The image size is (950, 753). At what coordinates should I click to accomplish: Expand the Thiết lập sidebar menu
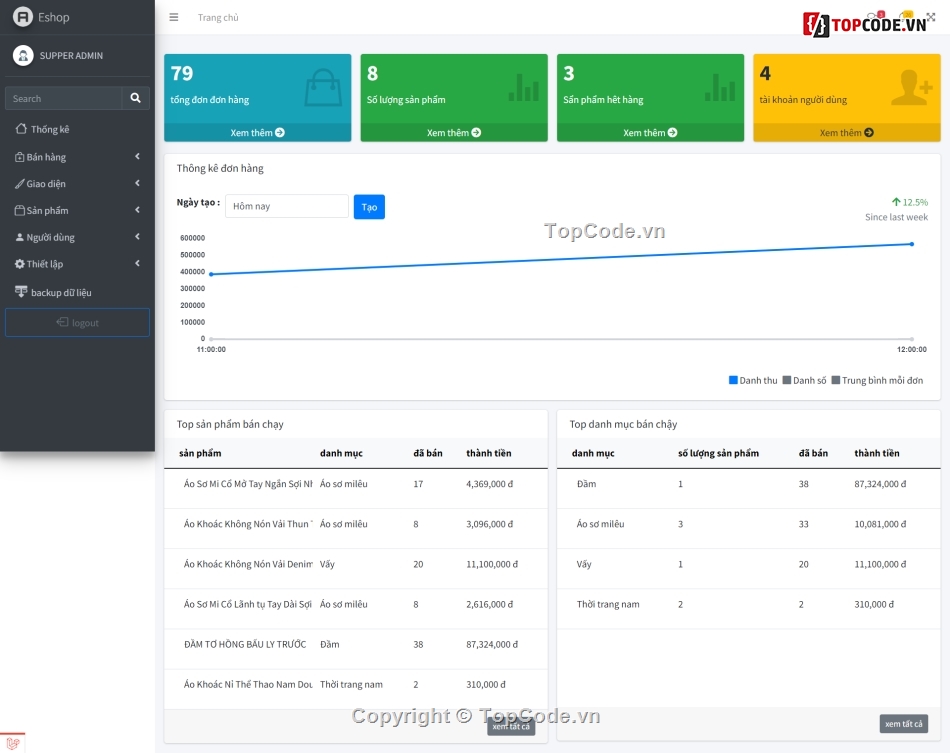tap(76, 264)
